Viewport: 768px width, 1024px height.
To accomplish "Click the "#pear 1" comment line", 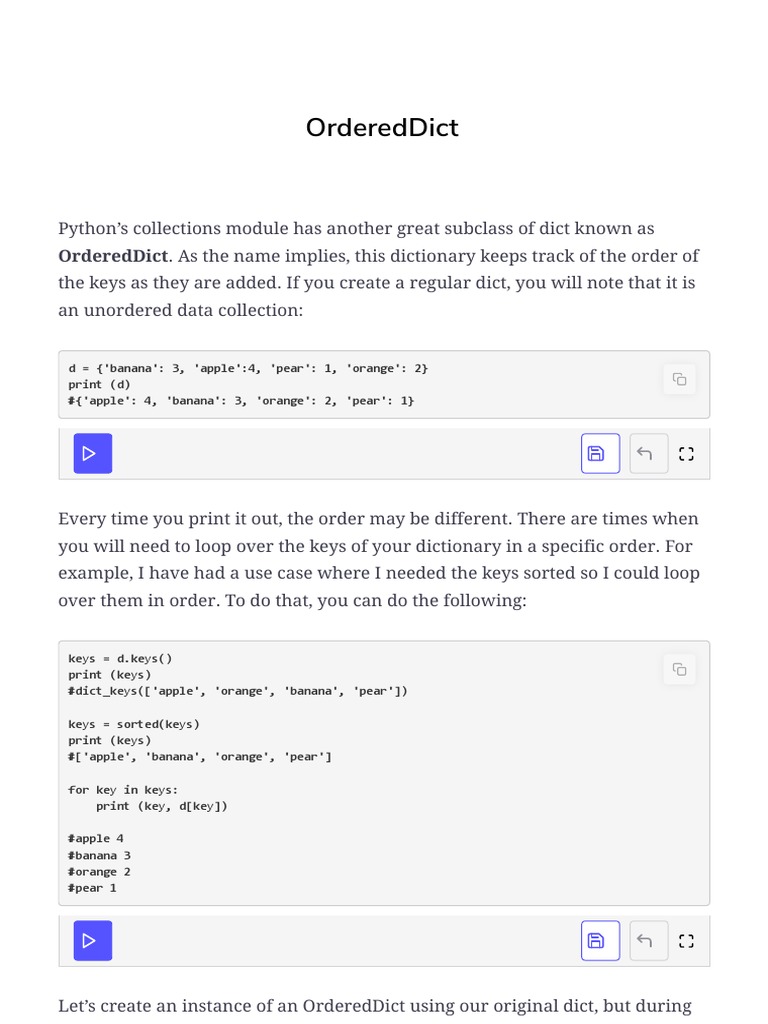I will pos(92,887).
